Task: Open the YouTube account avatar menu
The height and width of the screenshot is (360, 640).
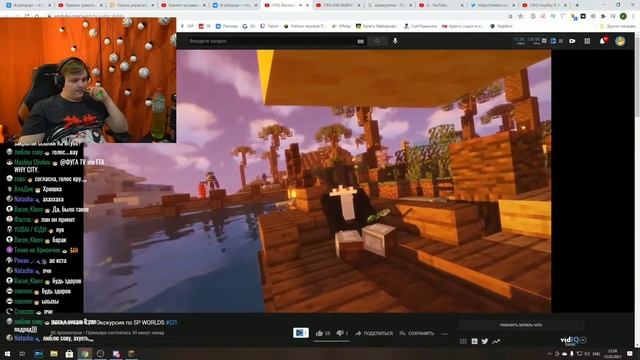Action: [x=620, y=41]
